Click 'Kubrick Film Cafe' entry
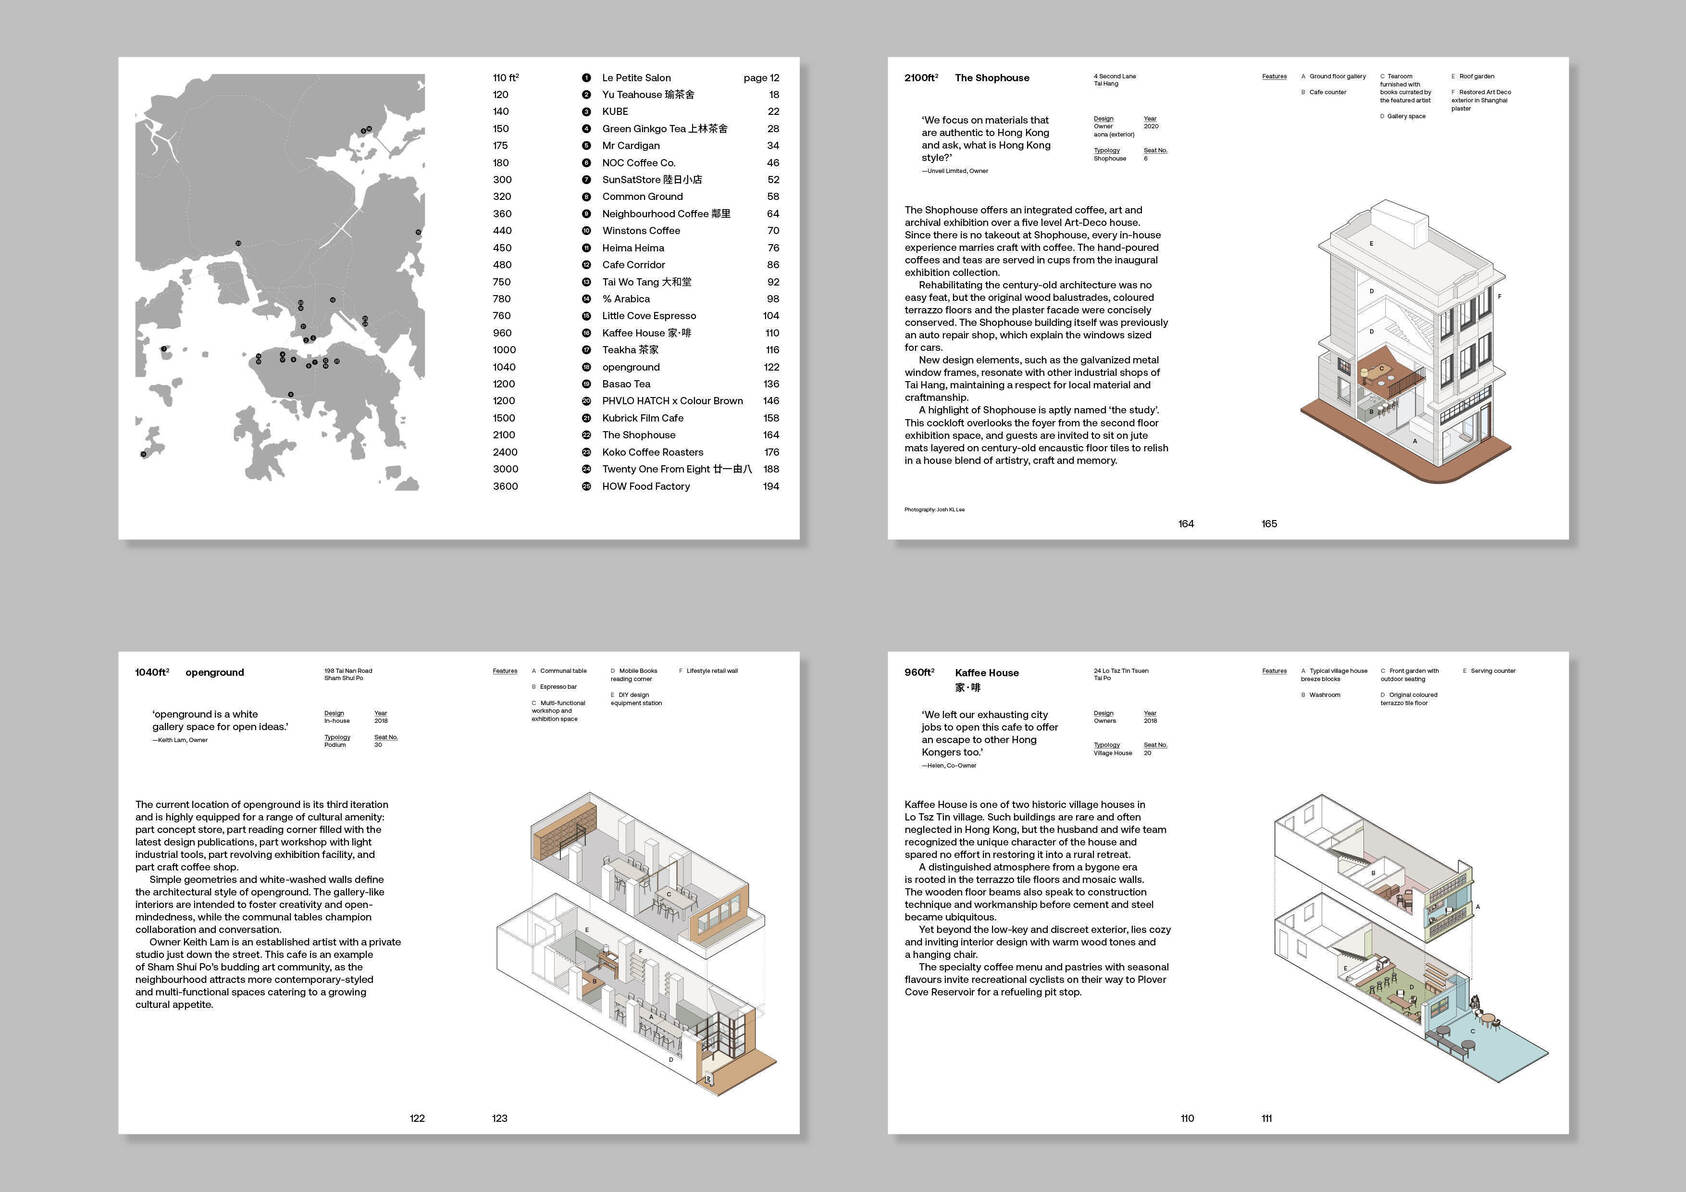 pos(643,418)
